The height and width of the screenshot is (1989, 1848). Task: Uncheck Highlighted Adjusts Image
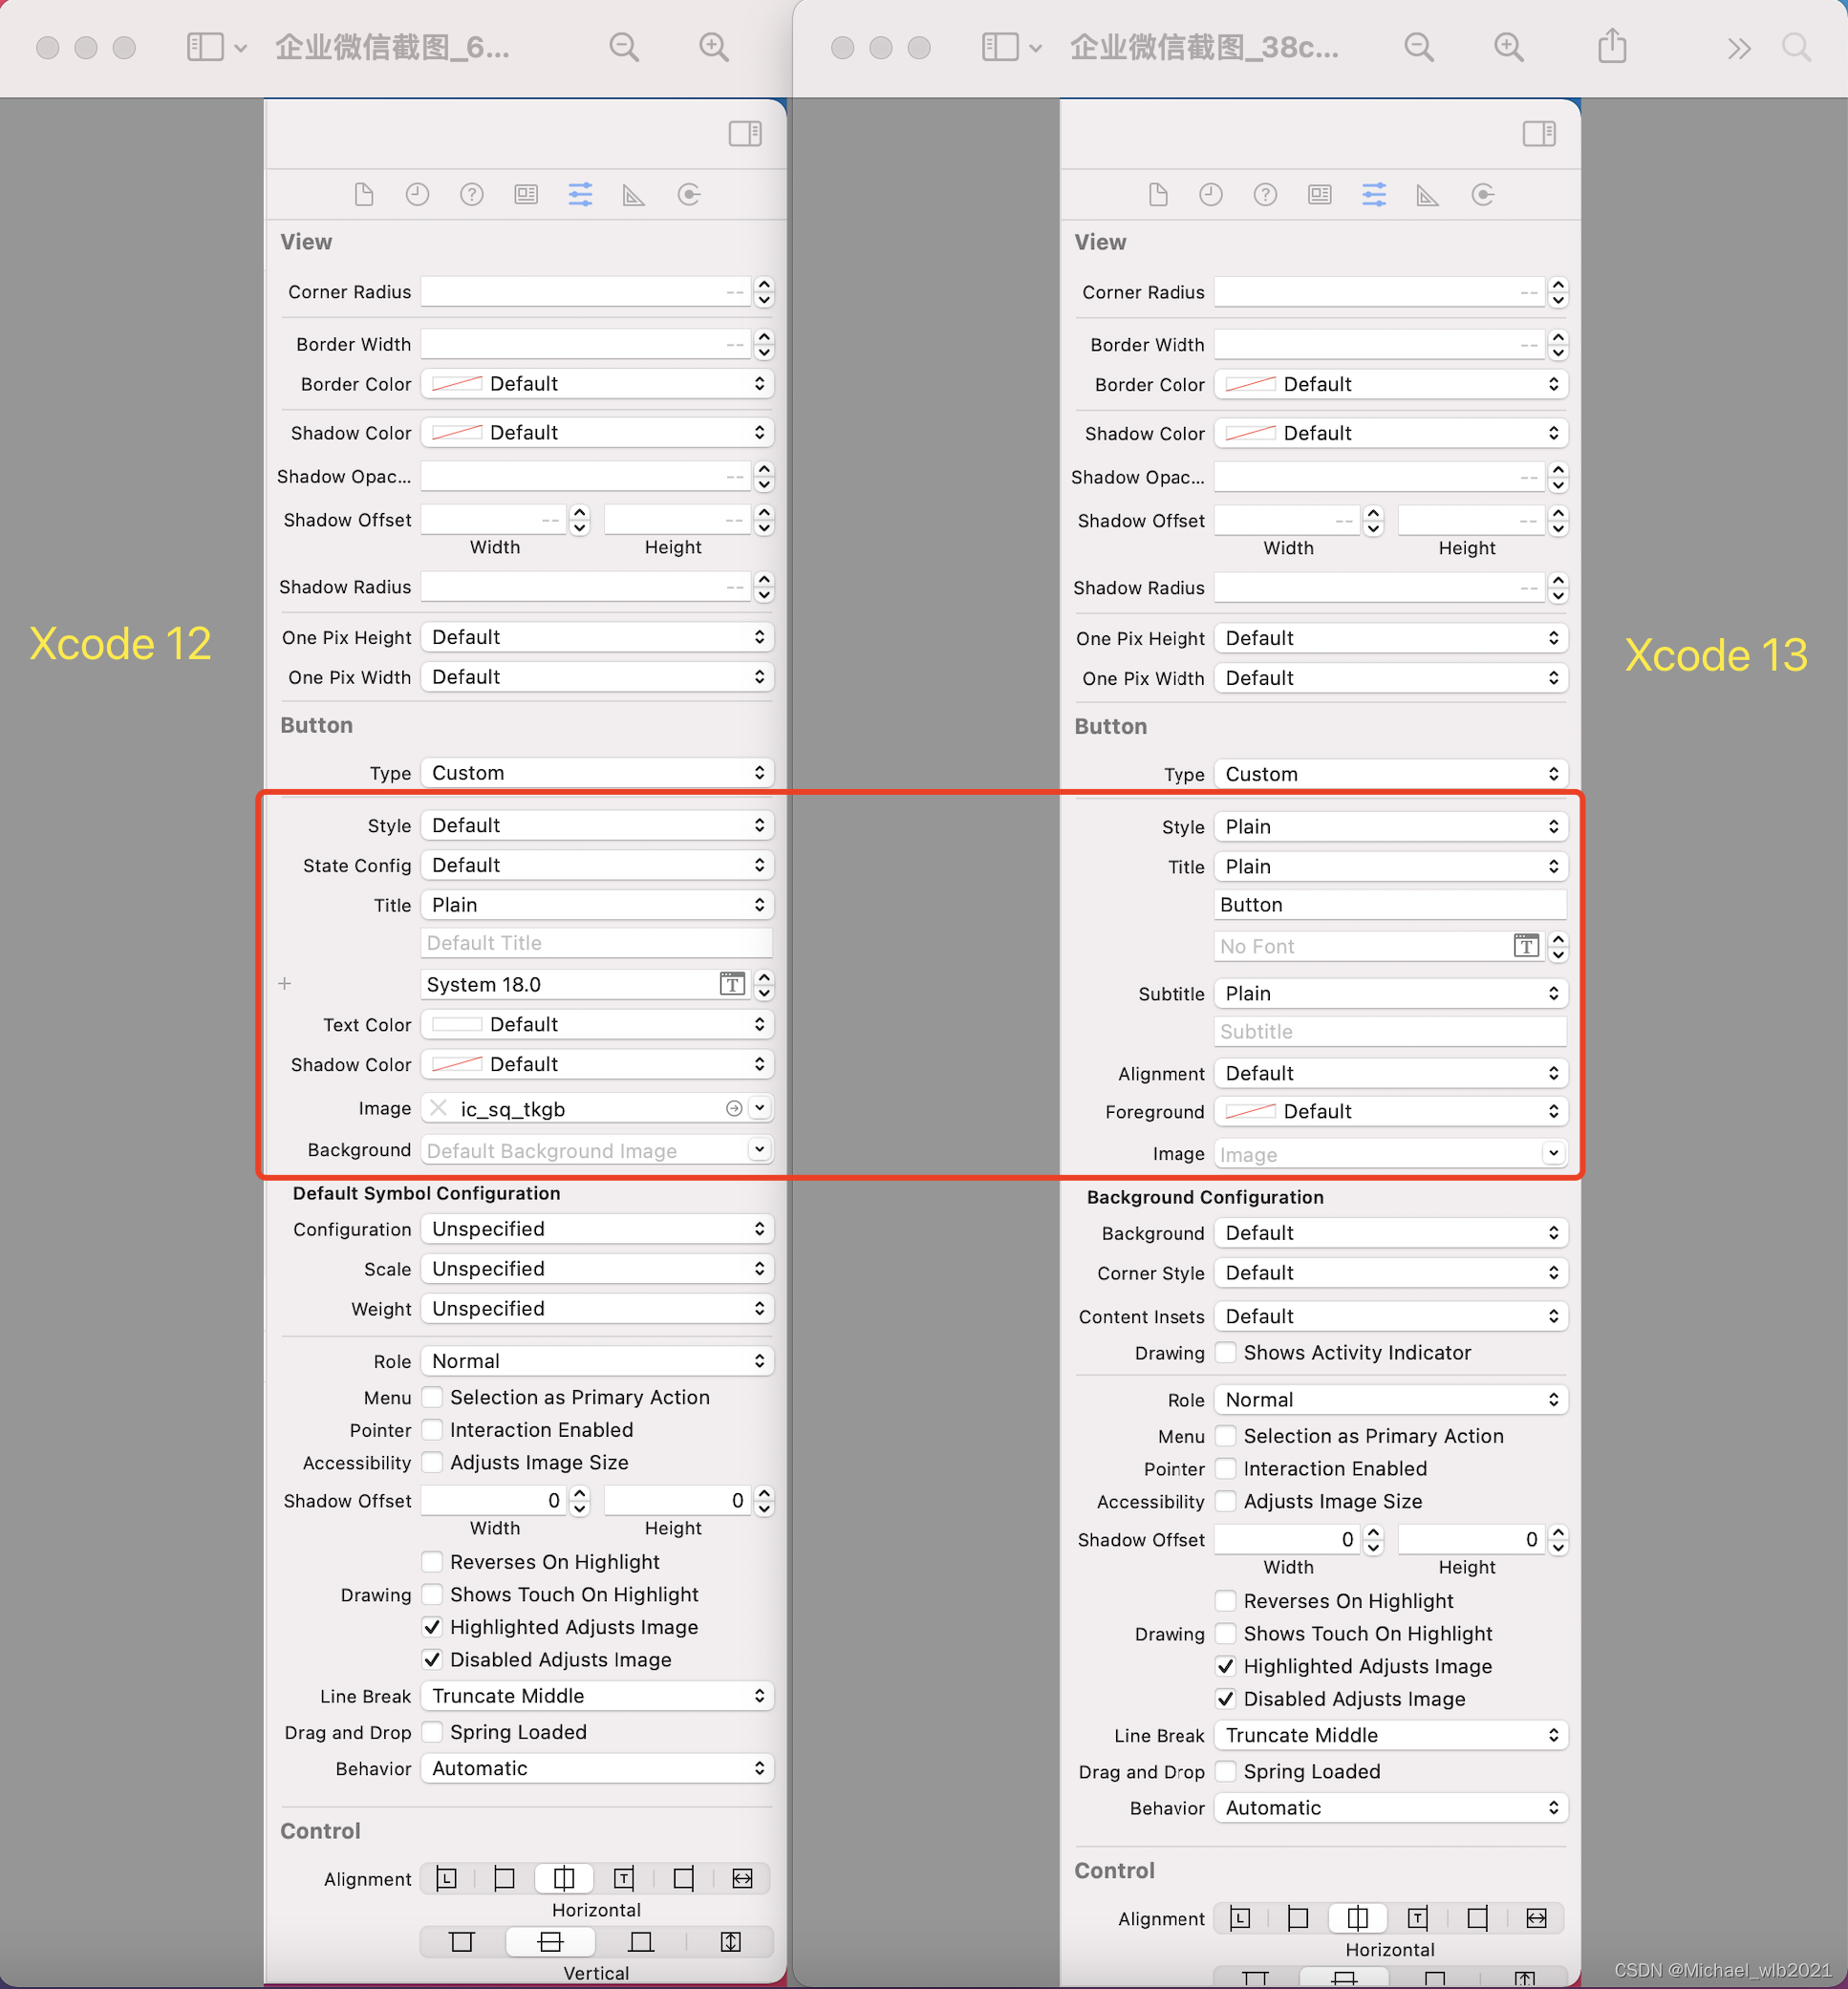point(432,1627)
